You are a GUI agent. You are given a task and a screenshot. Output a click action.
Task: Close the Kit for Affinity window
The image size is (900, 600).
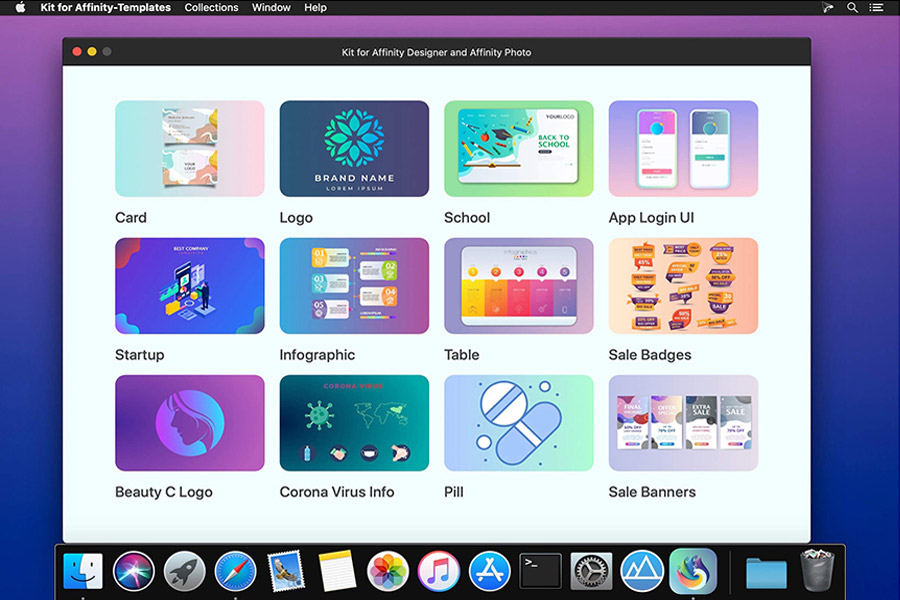coord(77,52)
